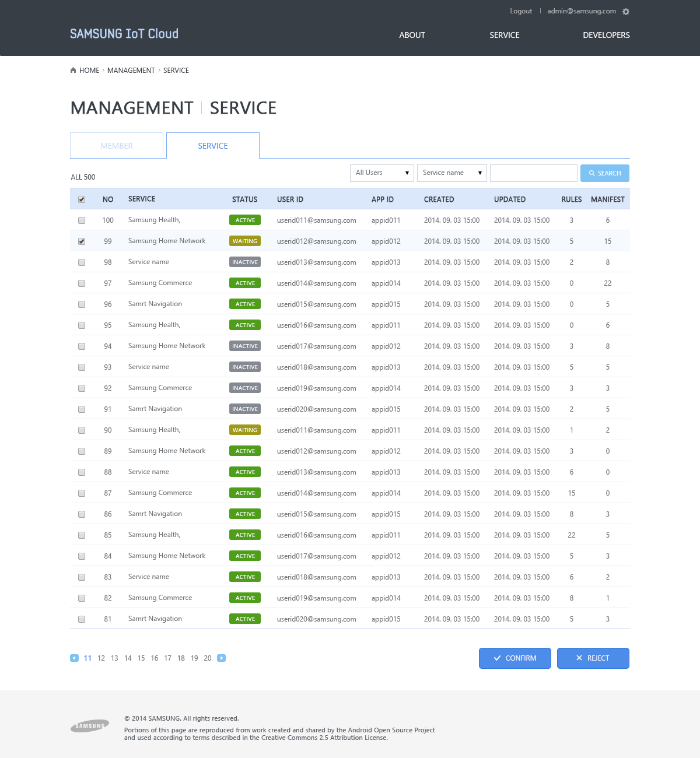Click the search text input field
700x758 pixels.
click(534, 173)
